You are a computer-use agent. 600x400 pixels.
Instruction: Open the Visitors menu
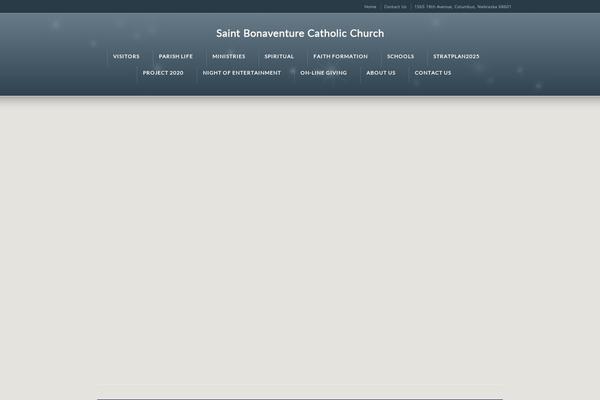point(126,56)
